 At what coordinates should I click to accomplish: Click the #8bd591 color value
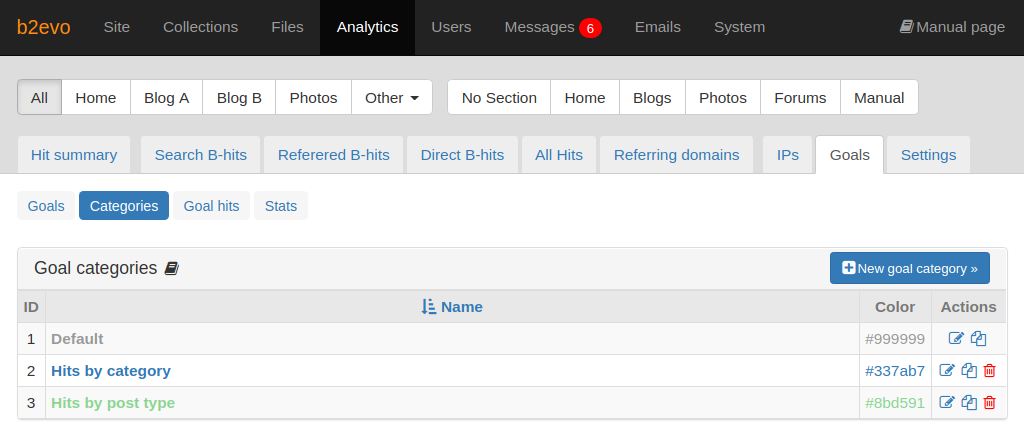895,403
